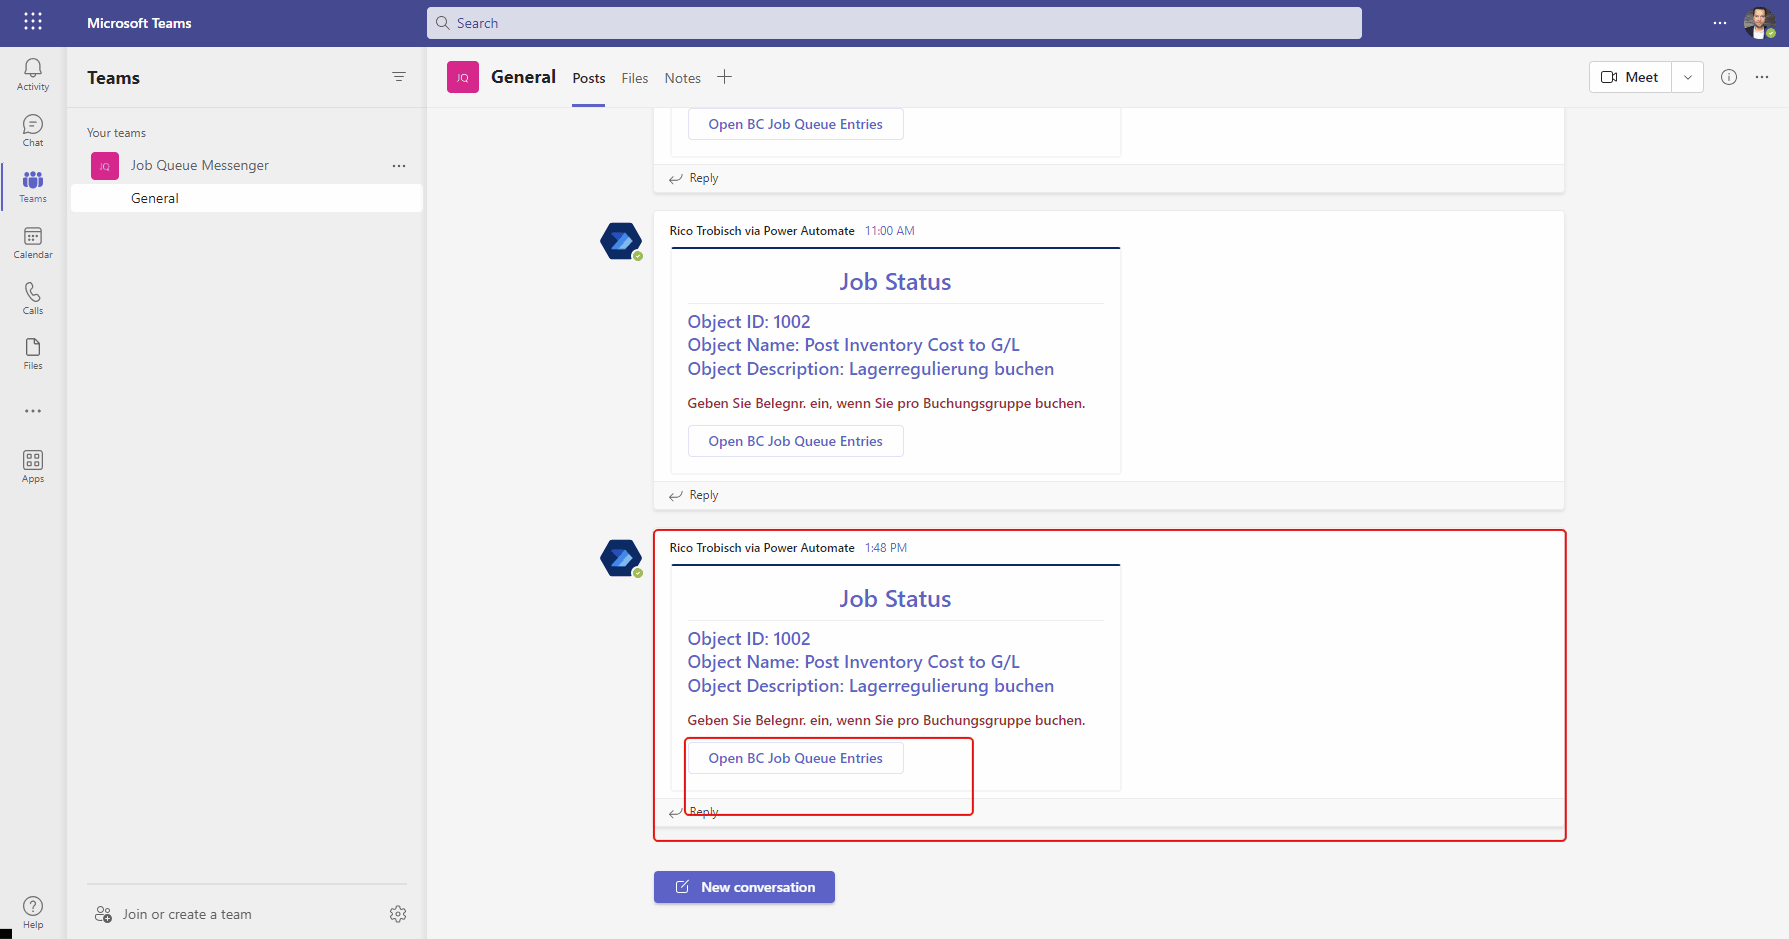1789x939 pixels.
Task: Select the General channel in team list
Action: coord(247,198)
